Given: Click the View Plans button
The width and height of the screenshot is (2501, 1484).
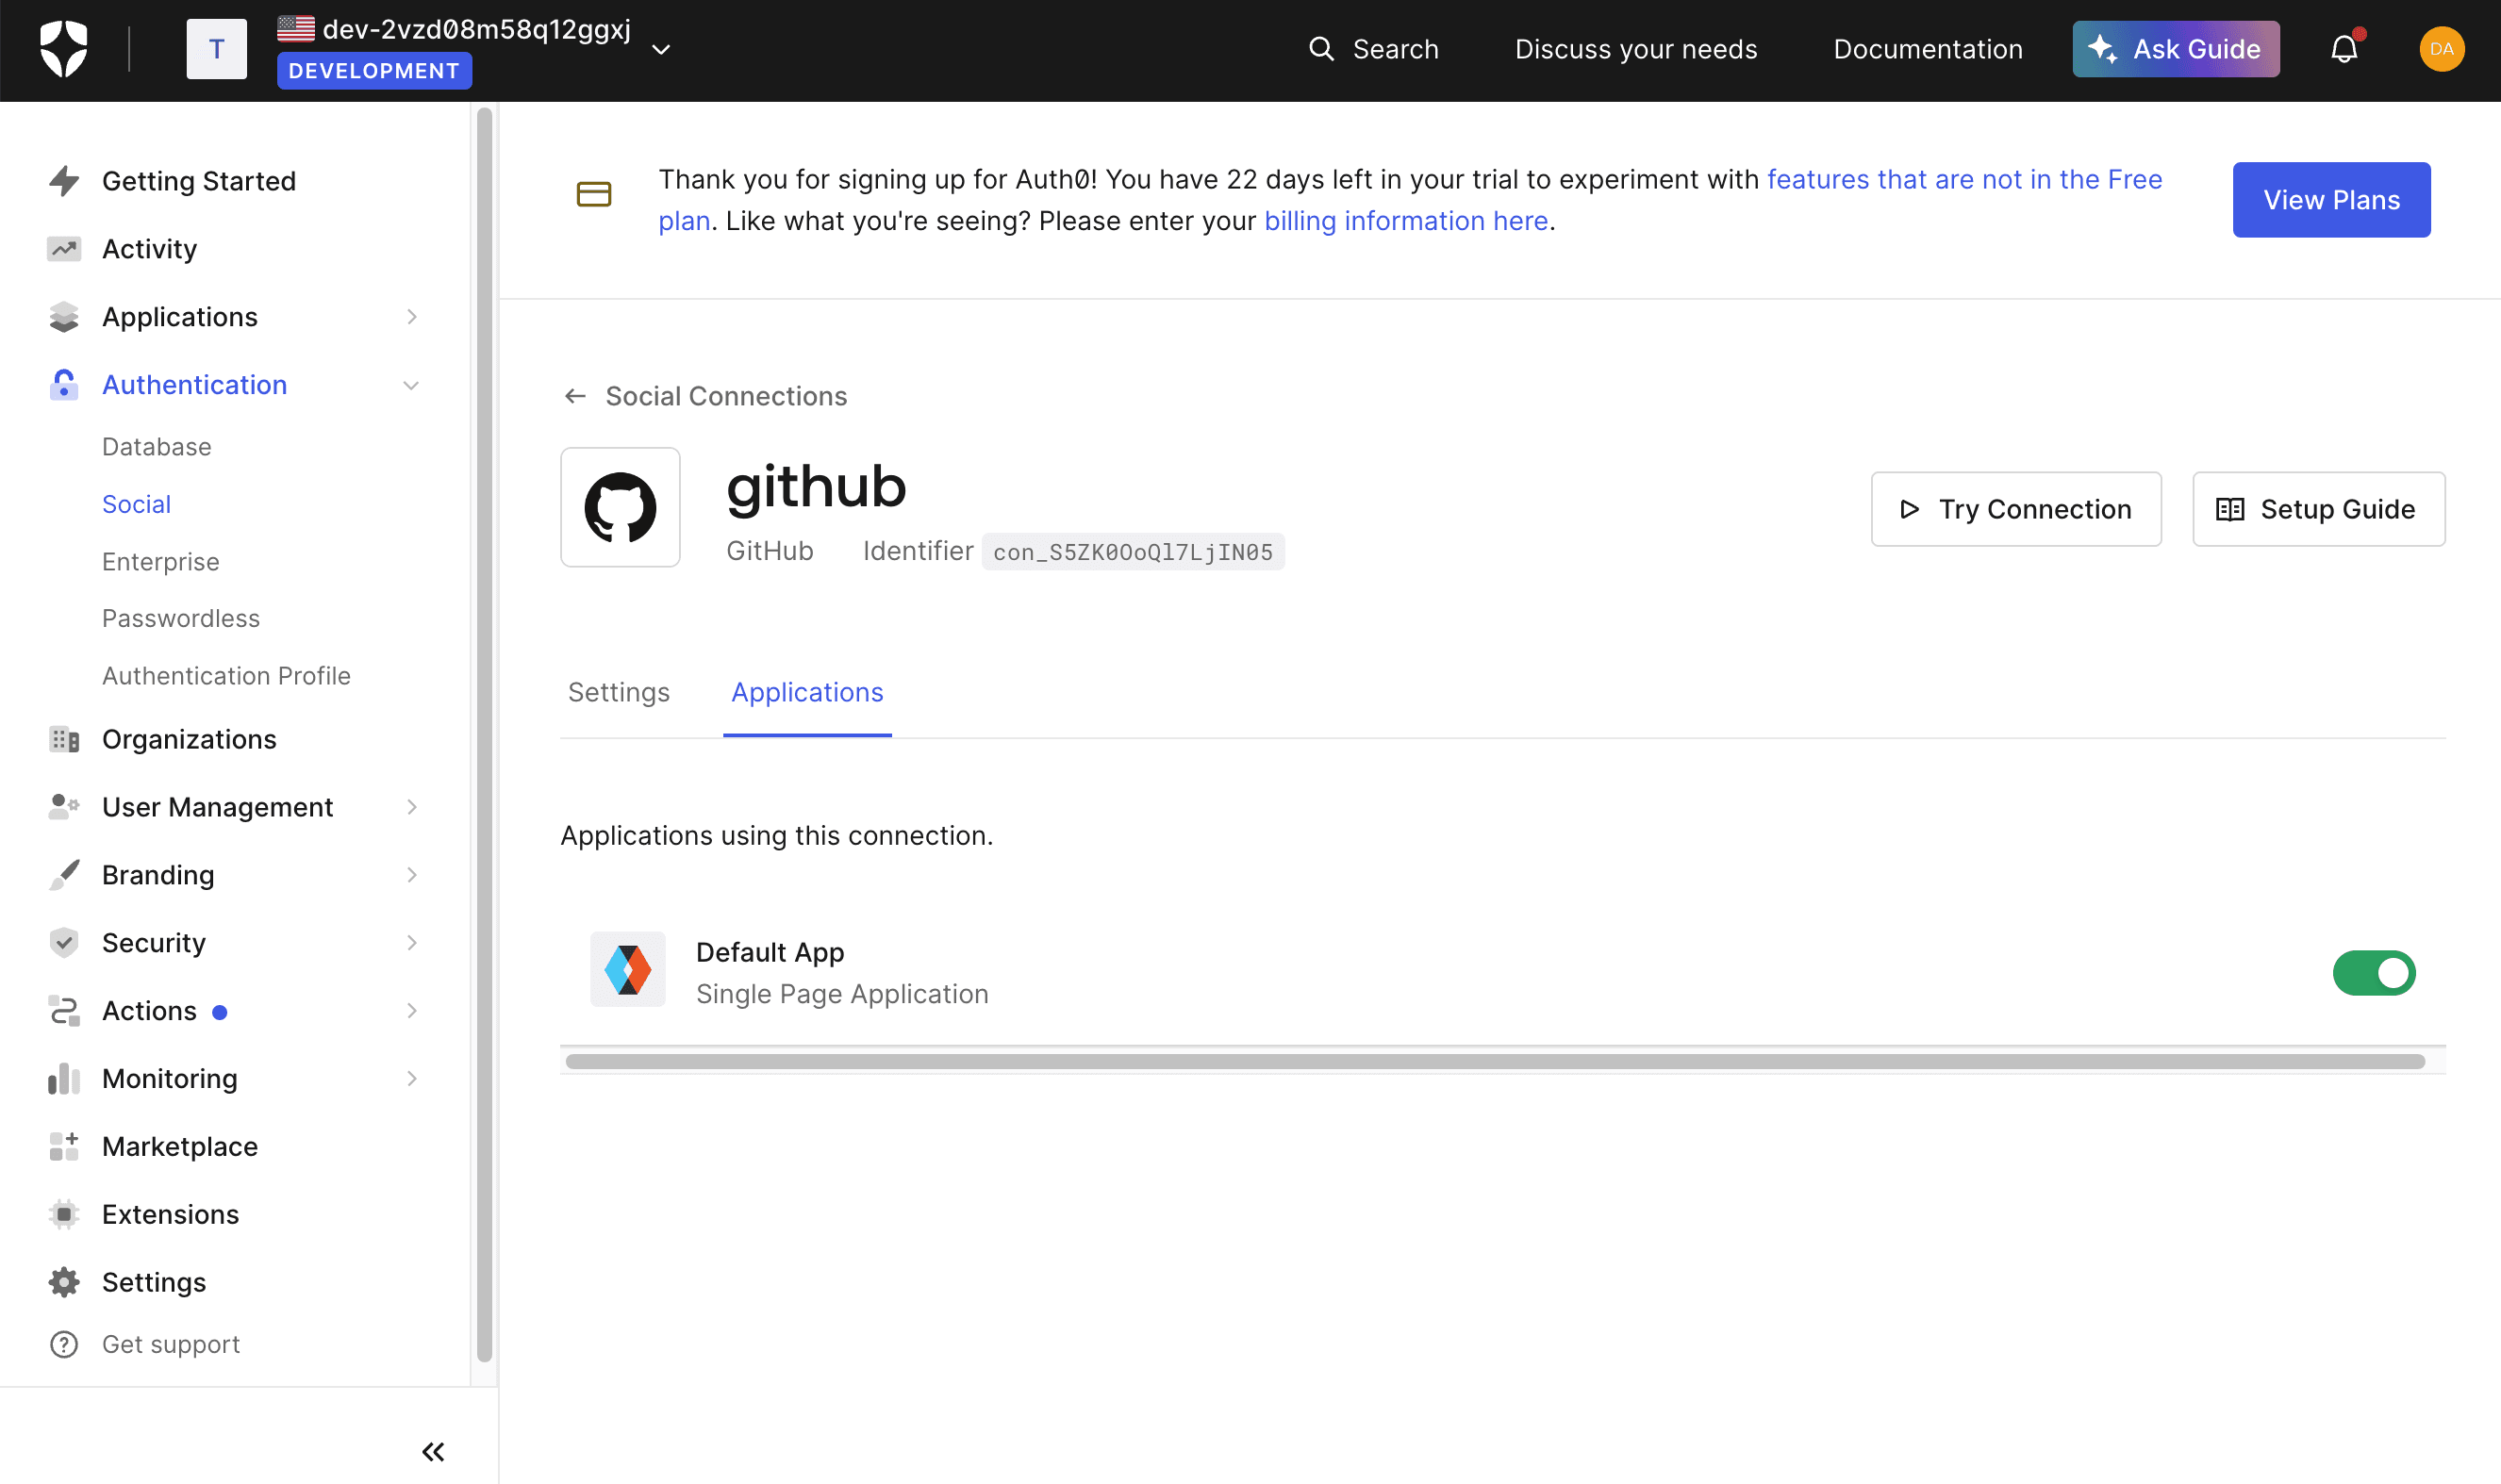Looking at the screenshot, I should (2331, 199).
